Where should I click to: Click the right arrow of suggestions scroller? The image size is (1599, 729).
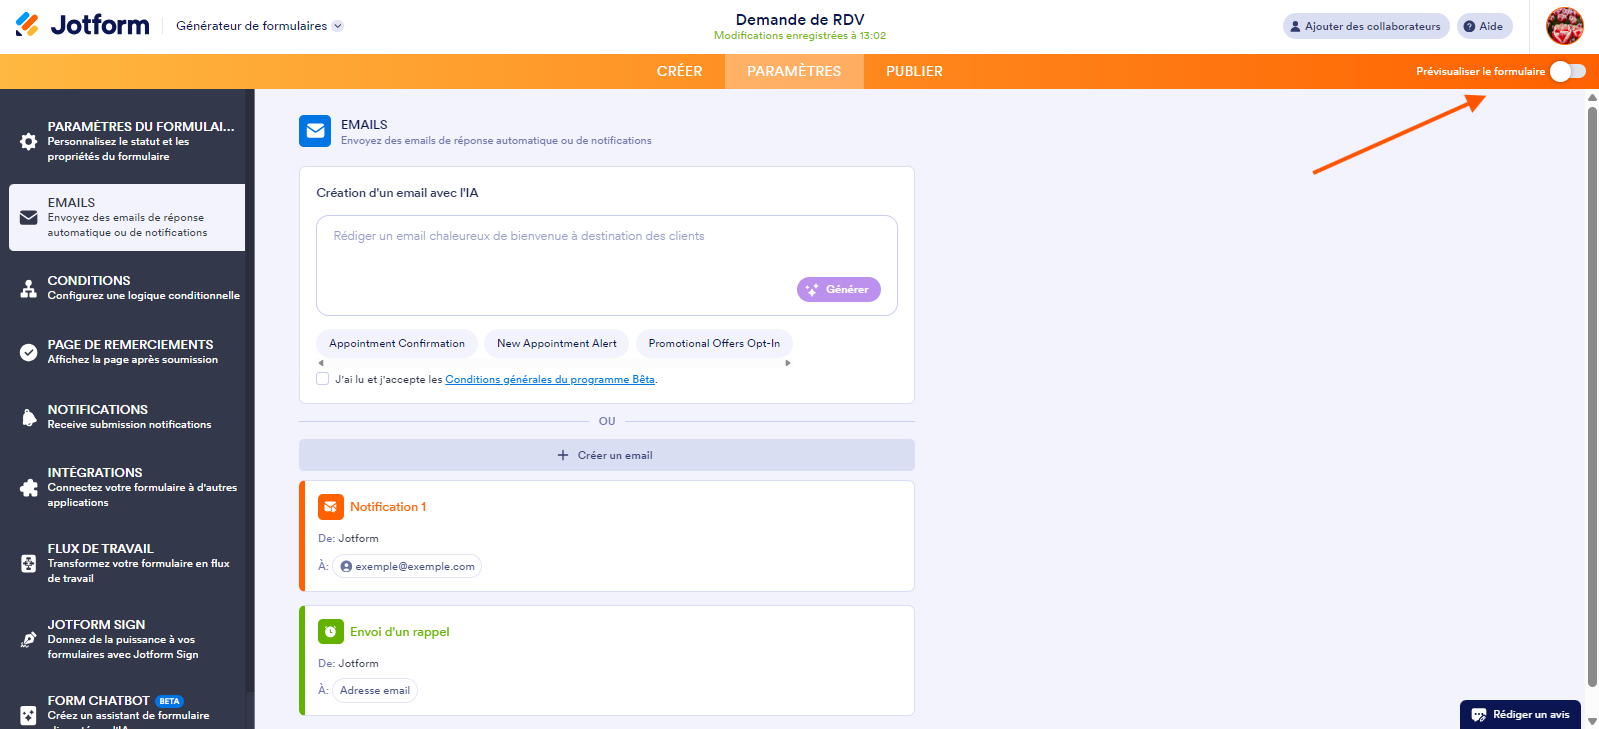coord(788,363)
